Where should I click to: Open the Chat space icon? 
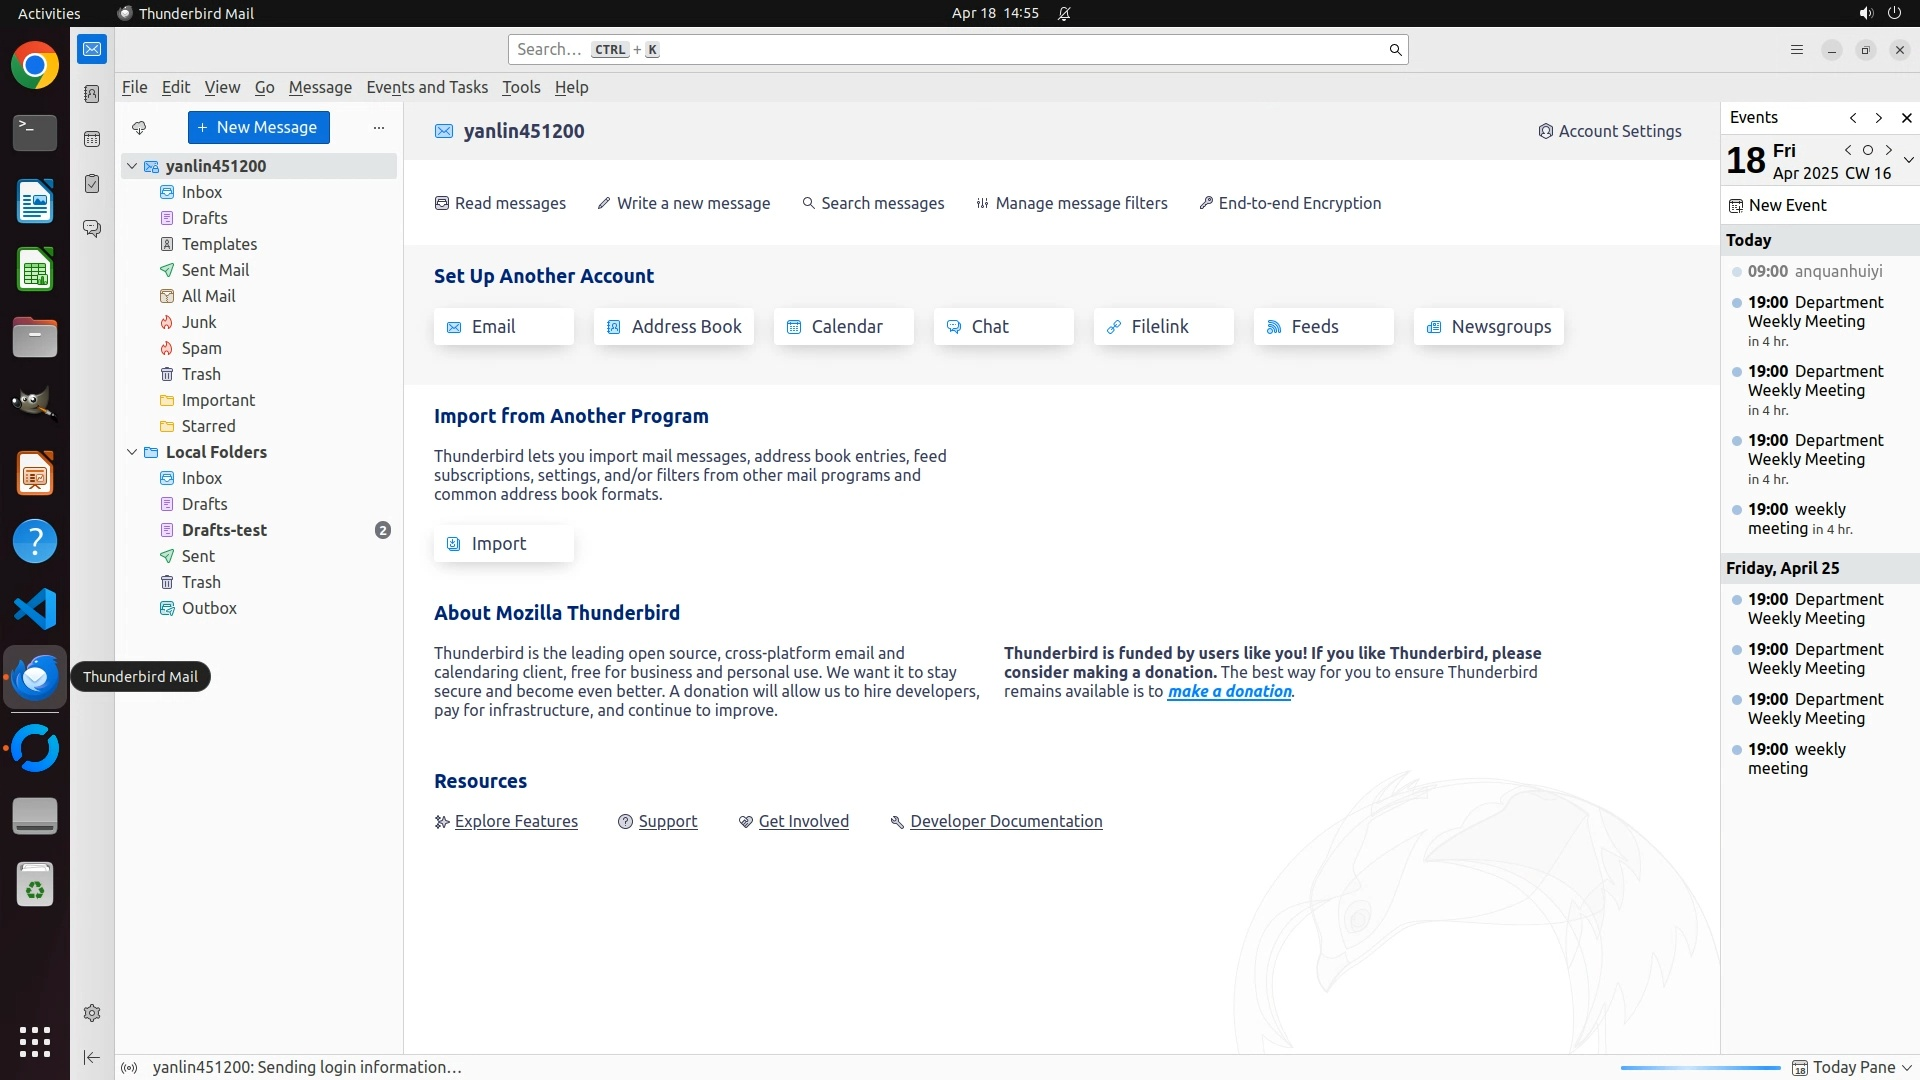pyautogui.click(x=92, y=229)
